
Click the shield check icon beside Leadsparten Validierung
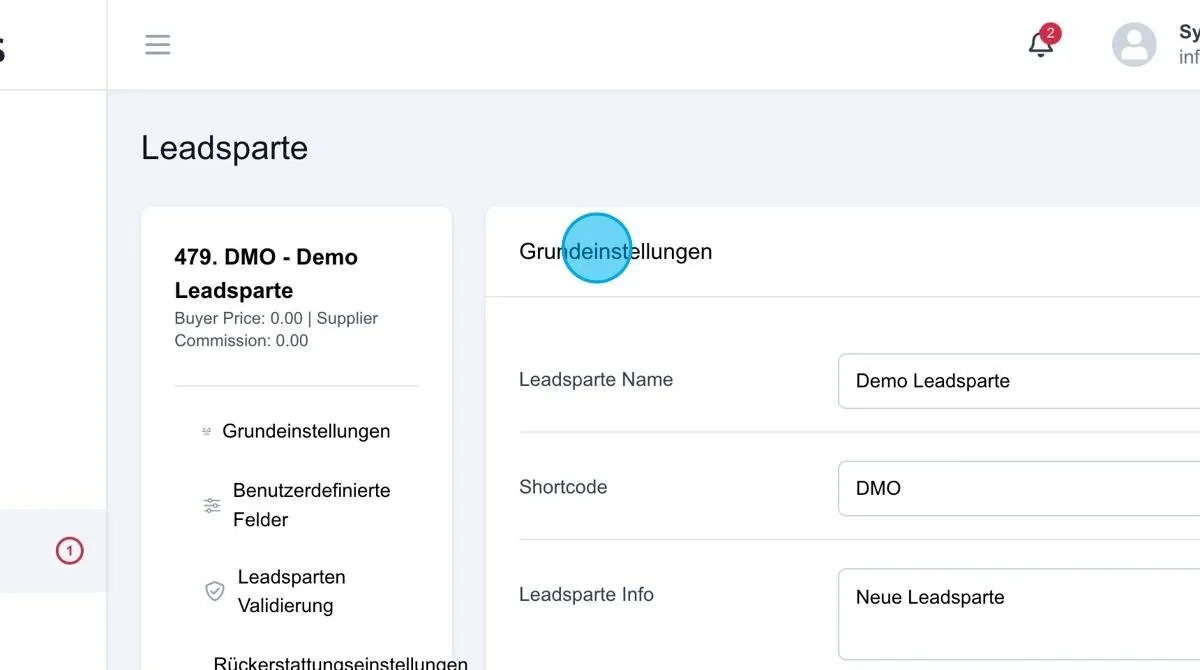pyautogui.click(x=214, y=591)
